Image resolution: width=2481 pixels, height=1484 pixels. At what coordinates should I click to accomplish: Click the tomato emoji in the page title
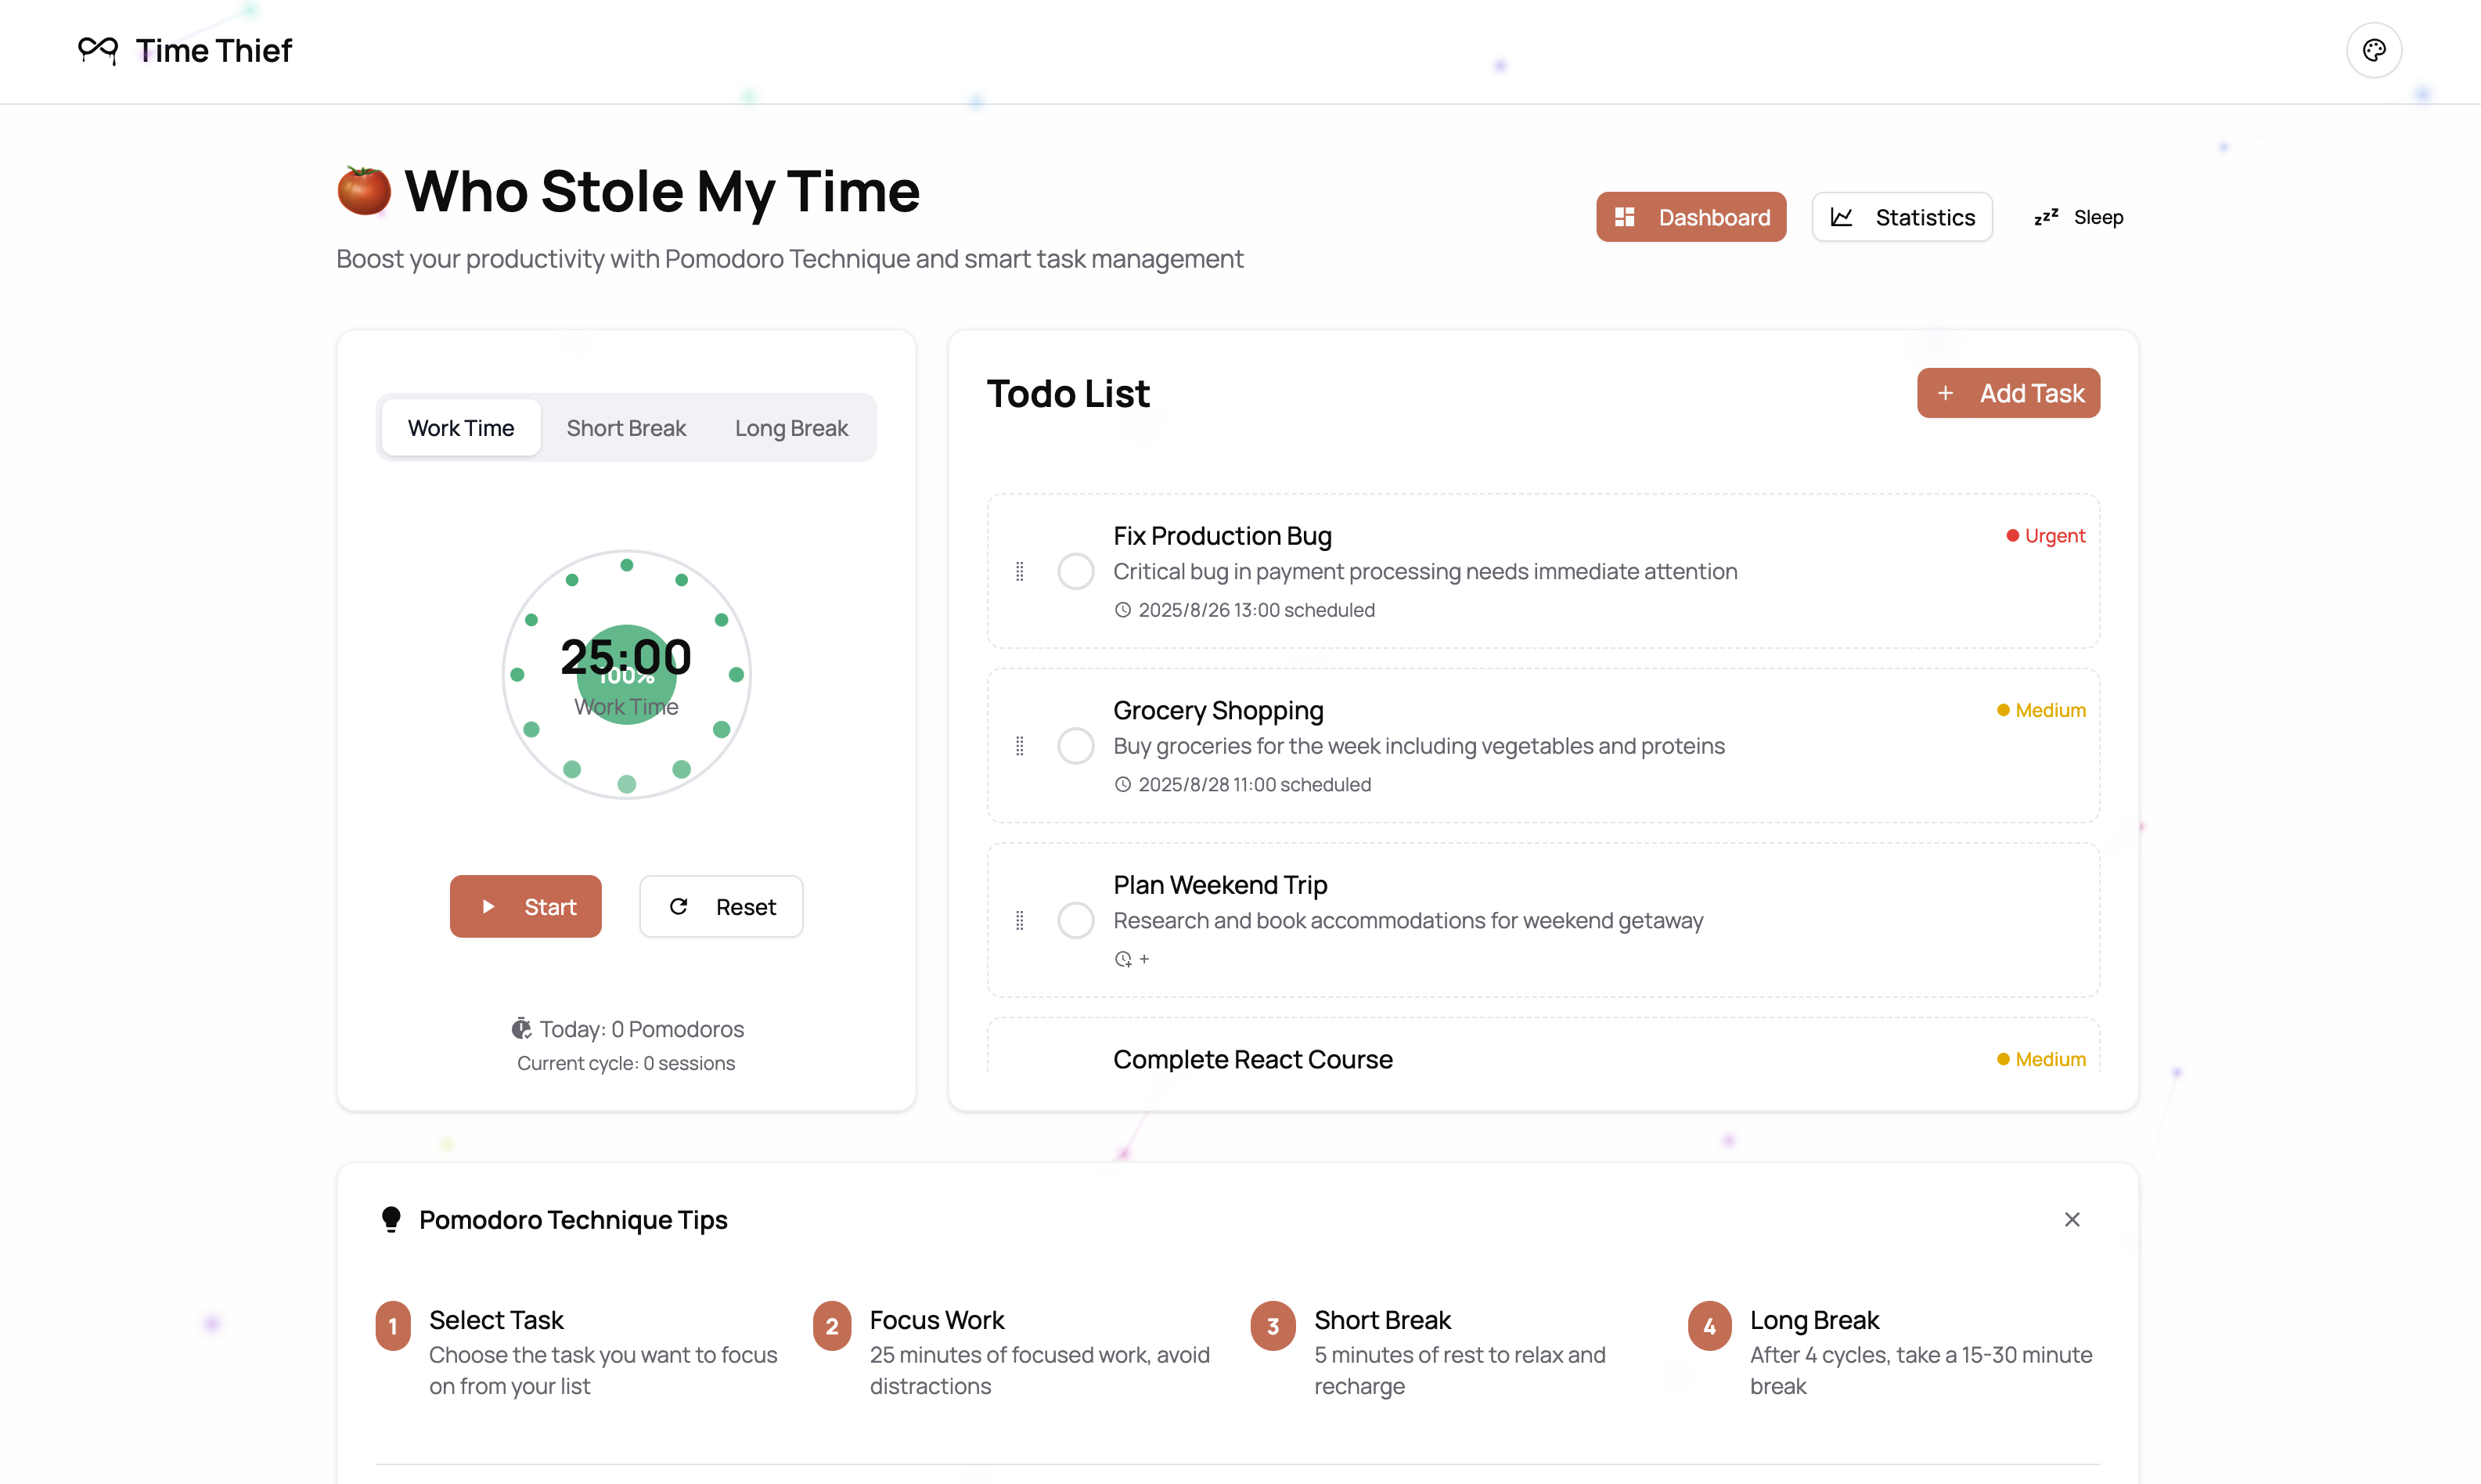(x=363, y=191)
